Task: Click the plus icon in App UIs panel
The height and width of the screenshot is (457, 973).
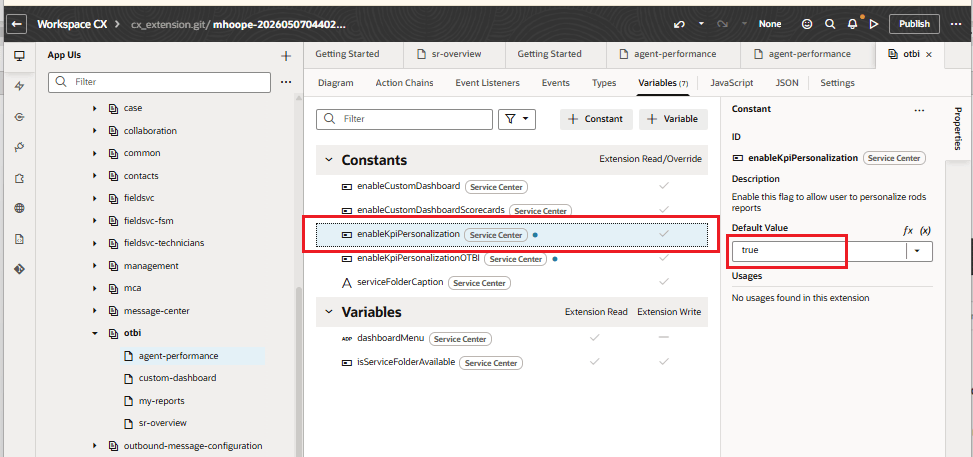Action: (x=286, y=57)
